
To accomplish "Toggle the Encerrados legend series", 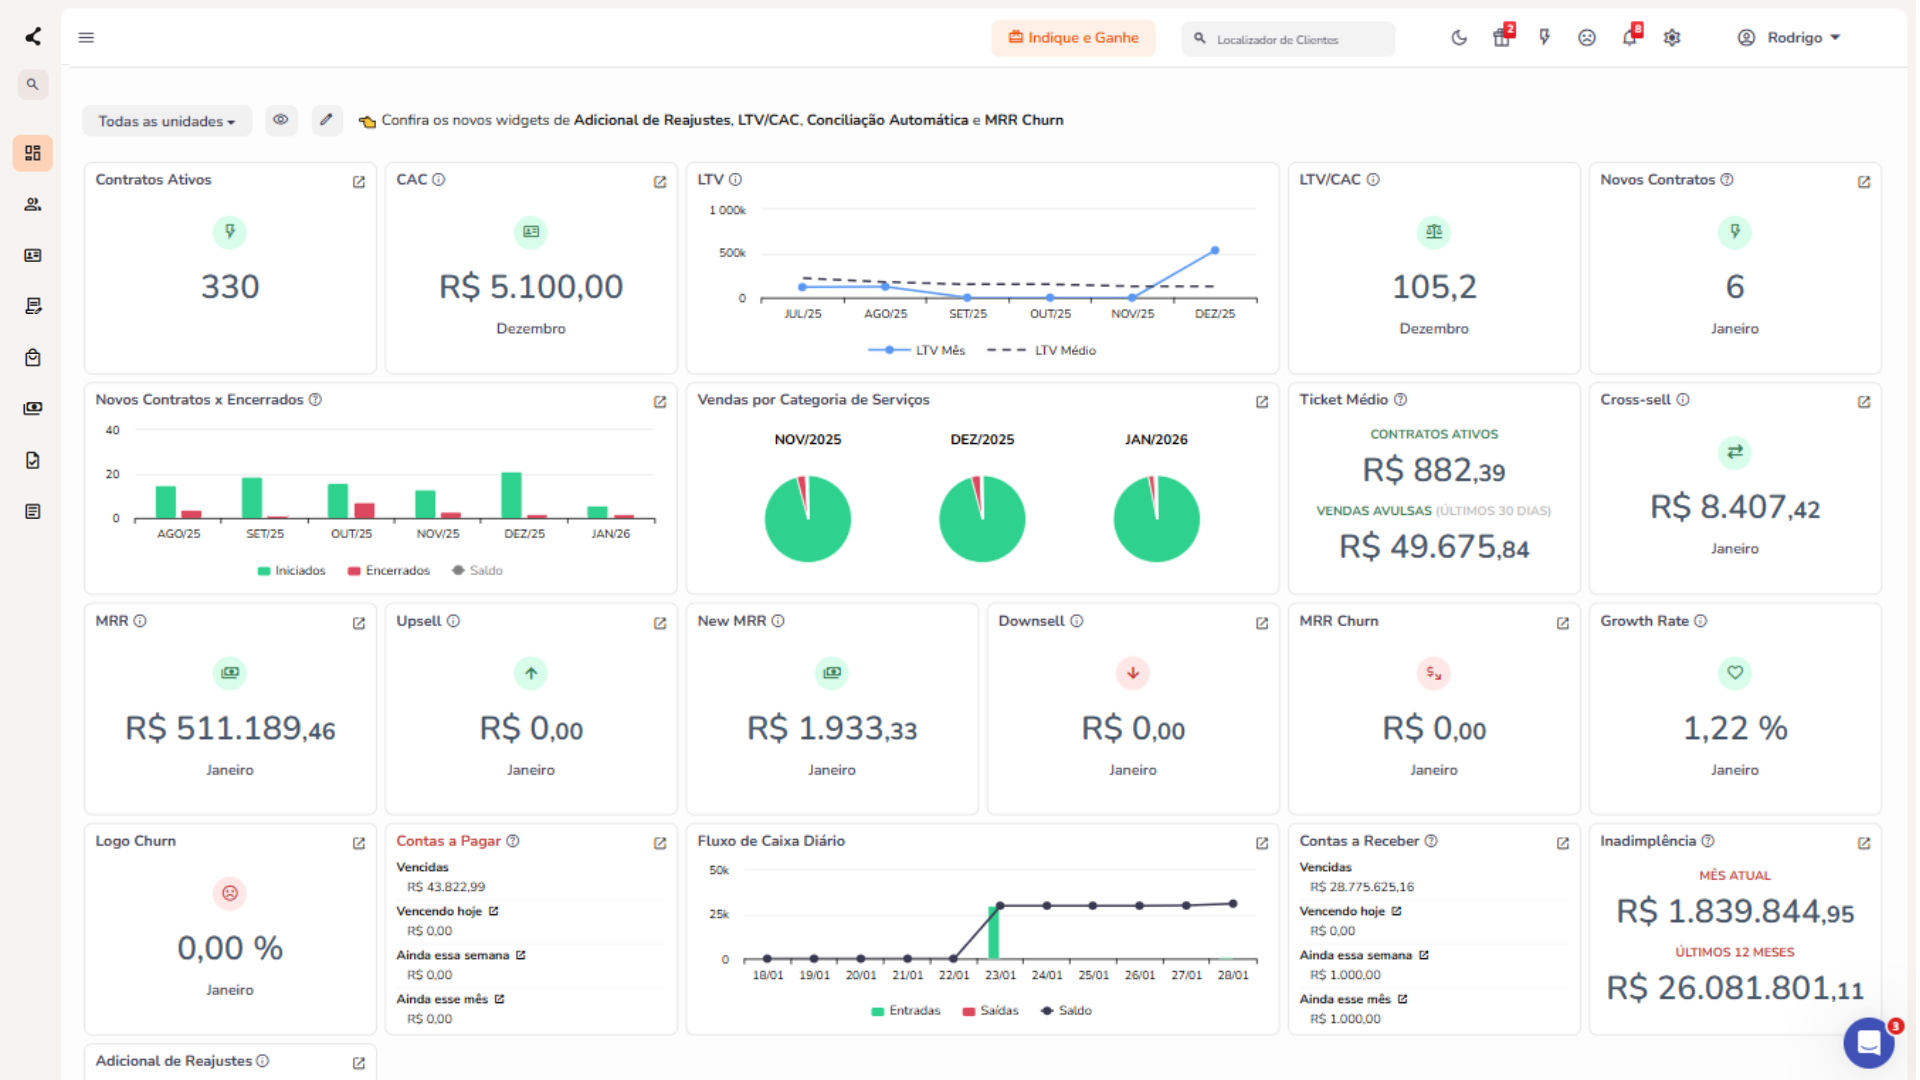I will (x=389, y=571).
